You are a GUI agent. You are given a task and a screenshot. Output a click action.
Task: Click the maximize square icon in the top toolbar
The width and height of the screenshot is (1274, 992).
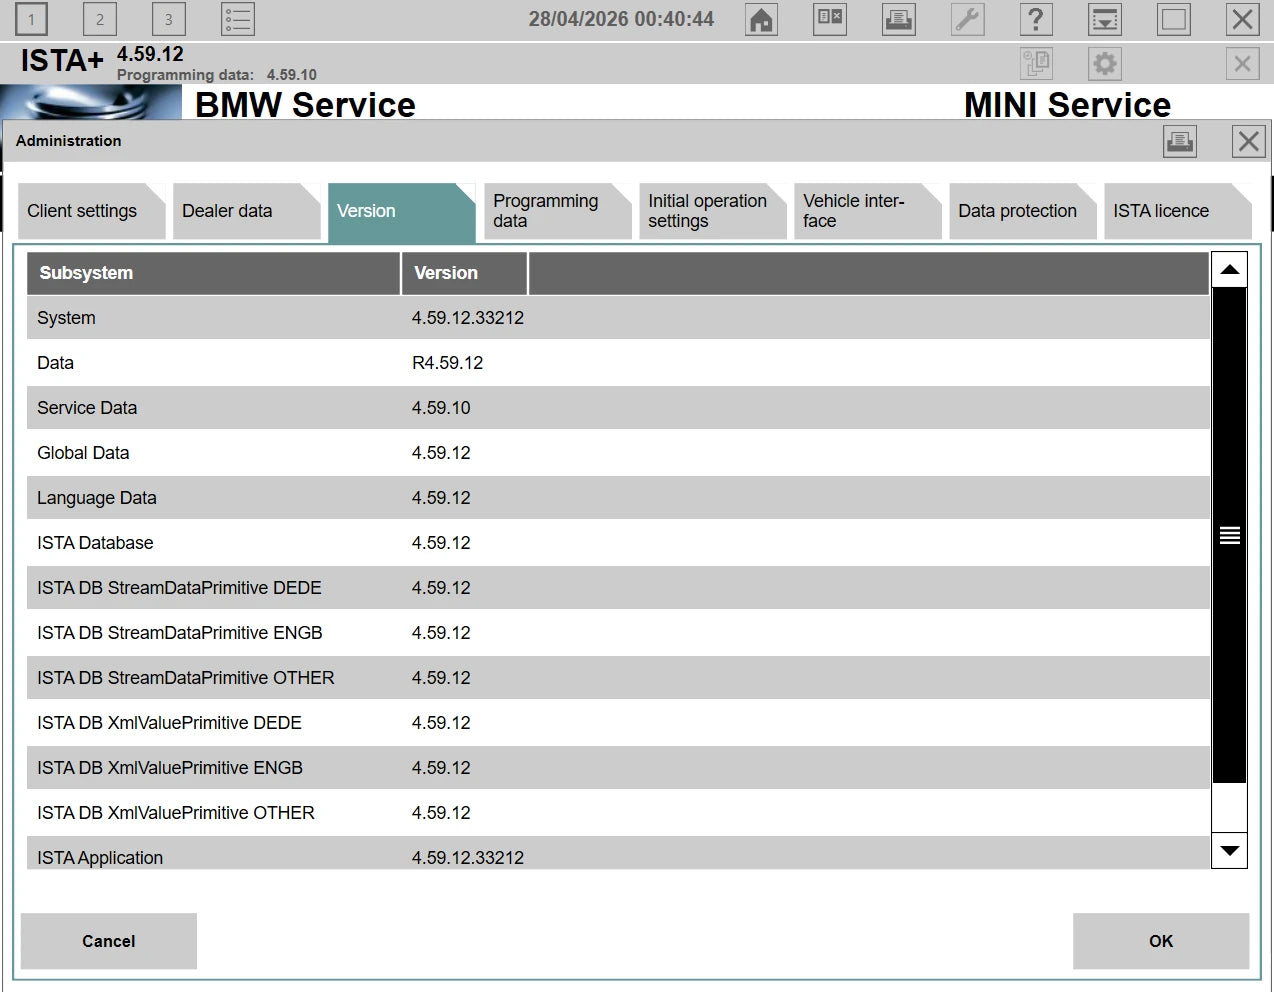1174,19
